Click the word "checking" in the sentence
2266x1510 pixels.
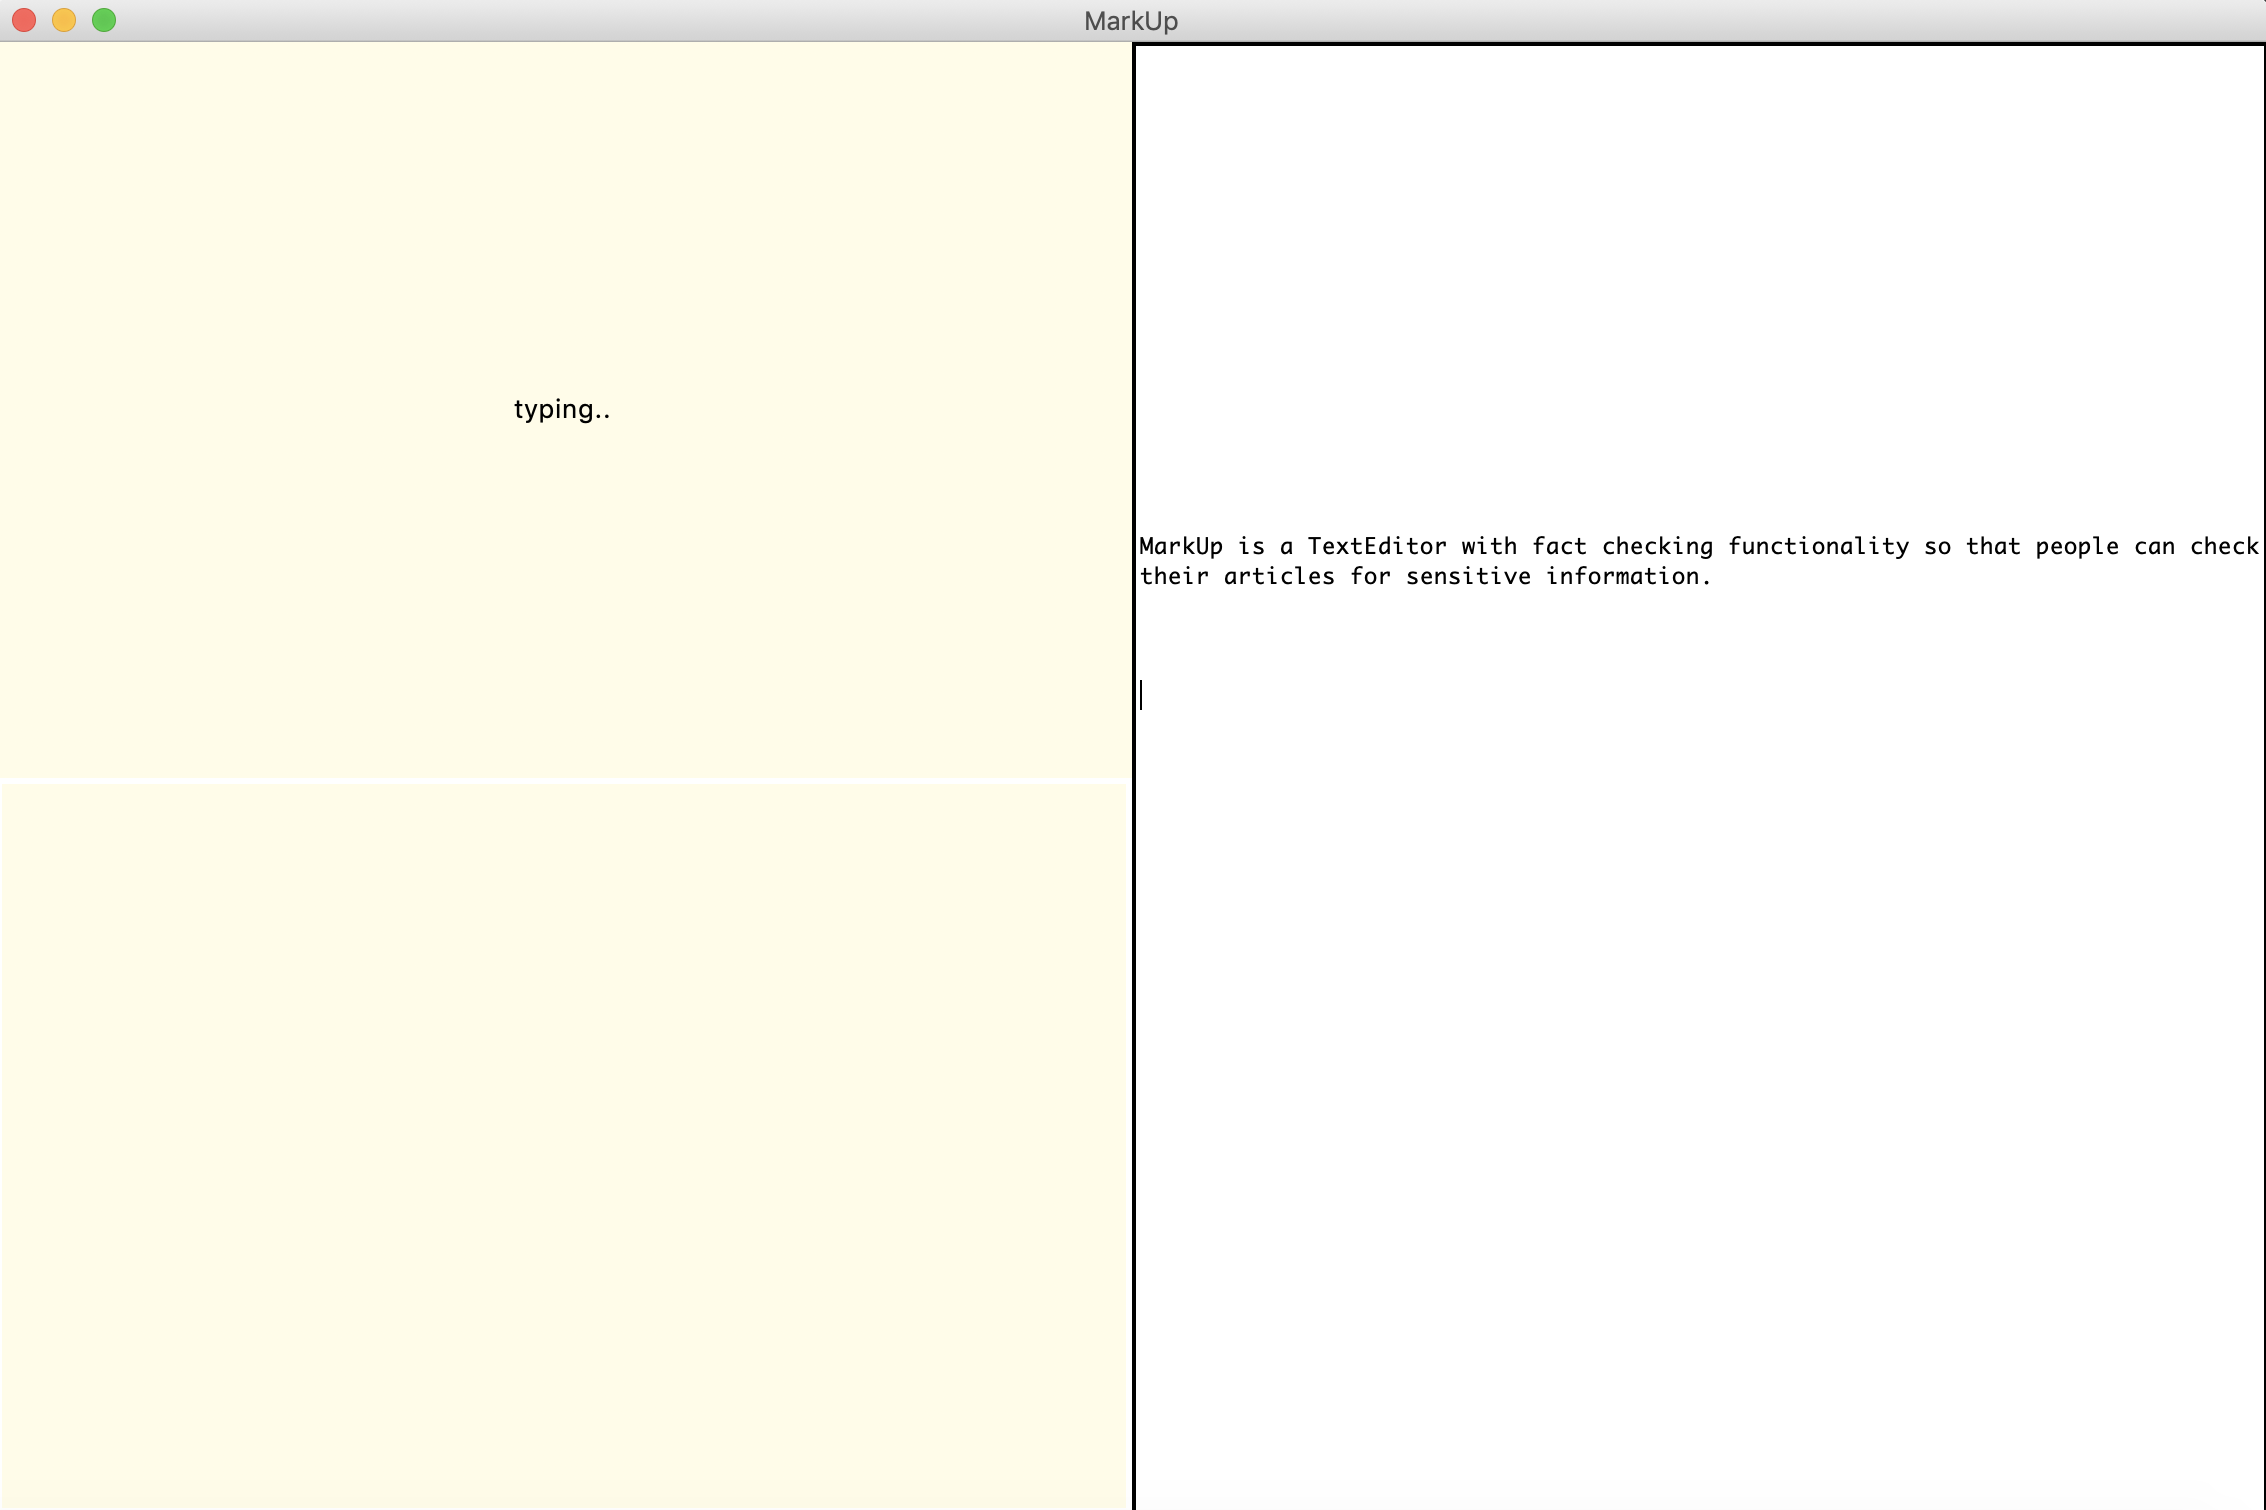(x=1657, y=546)
